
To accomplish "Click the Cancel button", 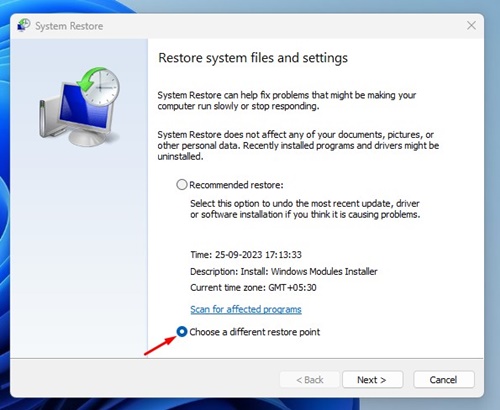I will click(x=444, y=380).
